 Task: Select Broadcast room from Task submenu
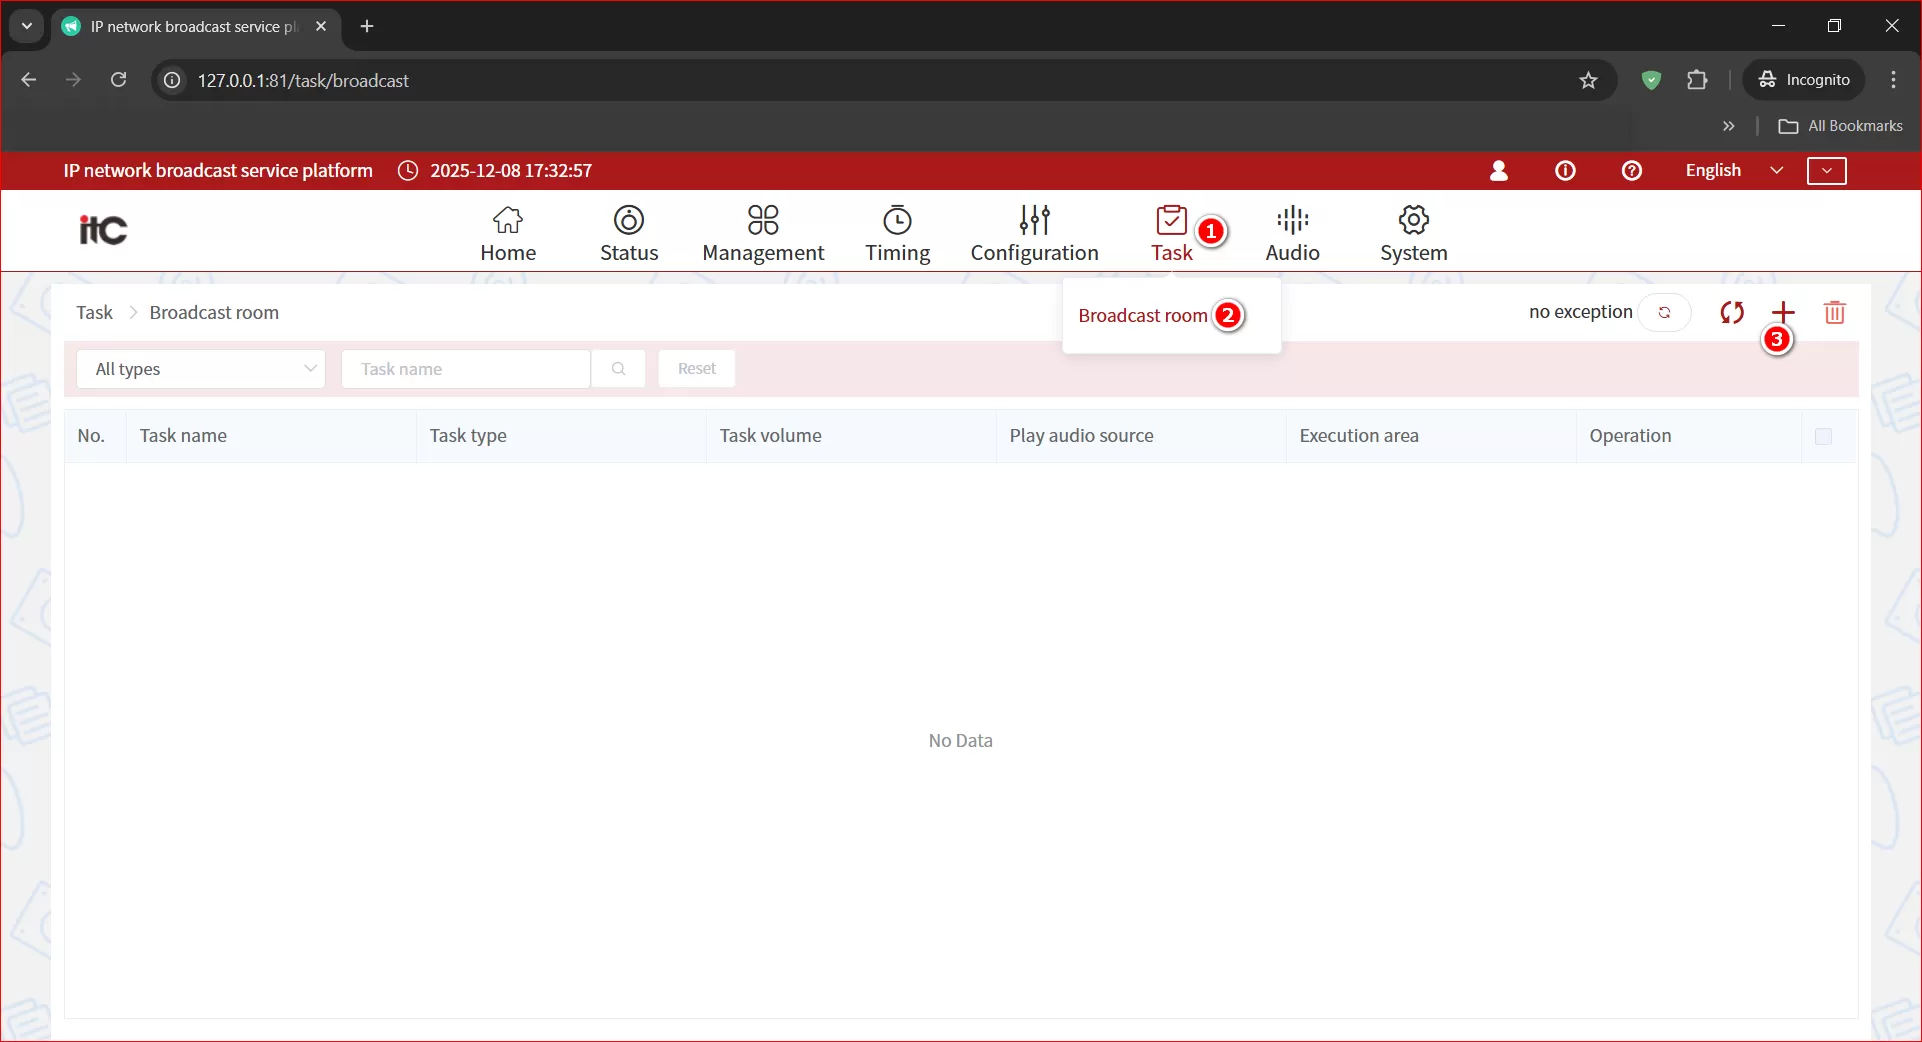[1142, 316]
